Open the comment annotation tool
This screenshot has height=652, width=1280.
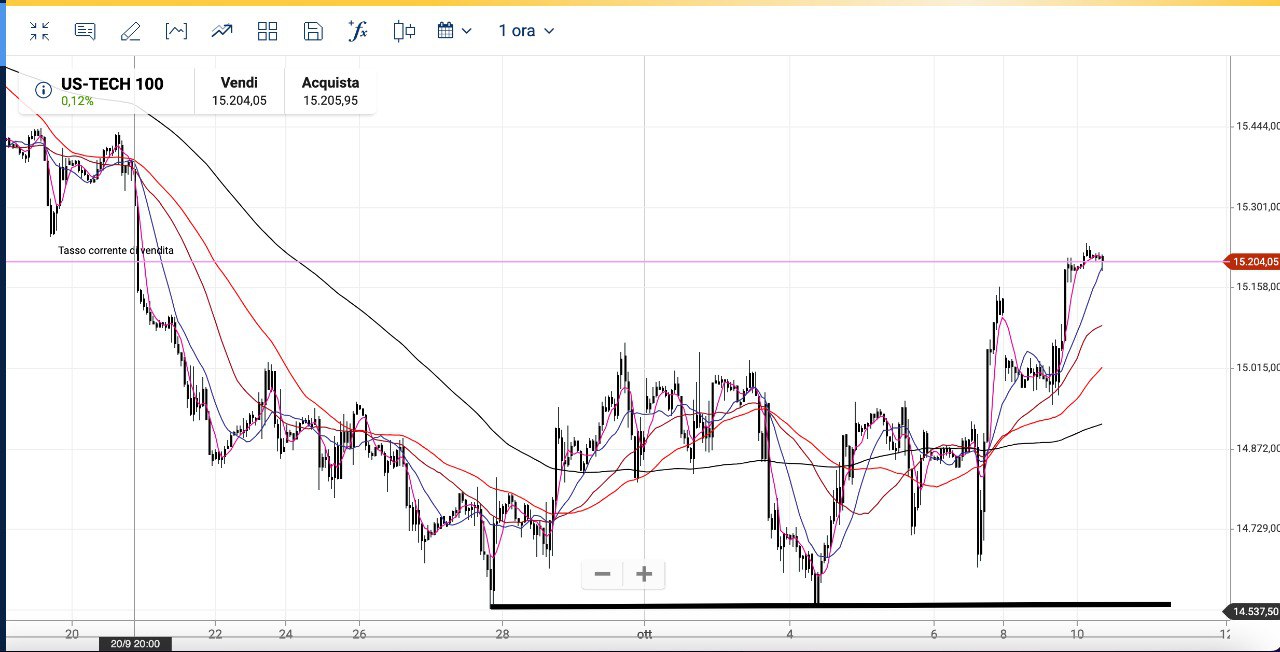85,31
